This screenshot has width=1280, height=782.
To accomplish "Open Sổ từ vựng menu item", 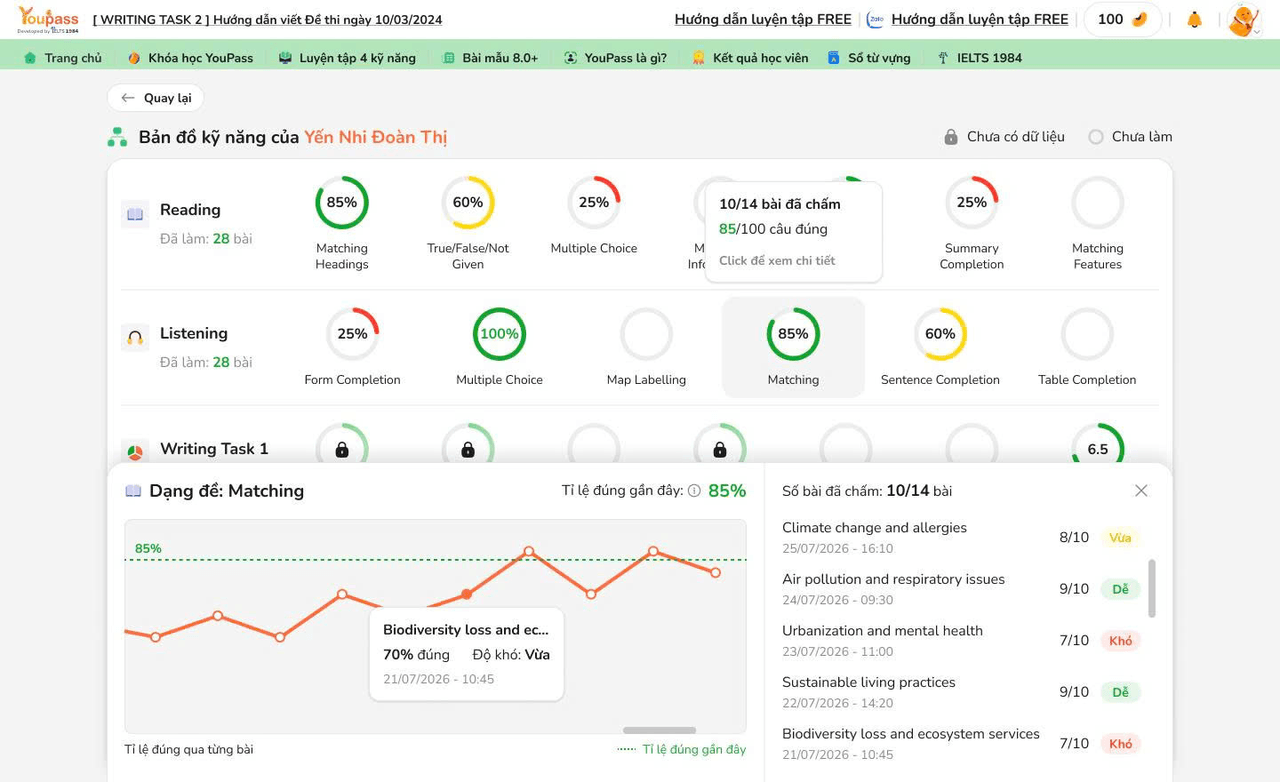I will [868, 58].
